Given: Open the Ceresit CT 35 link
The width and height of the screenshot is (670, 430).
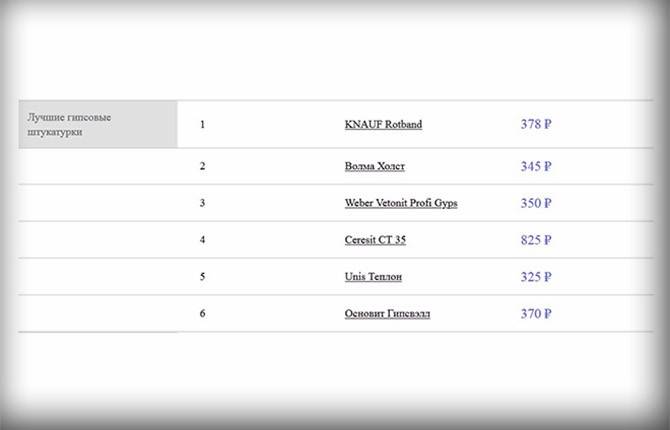Looking at the screenshot, I should tap(375, 240).
